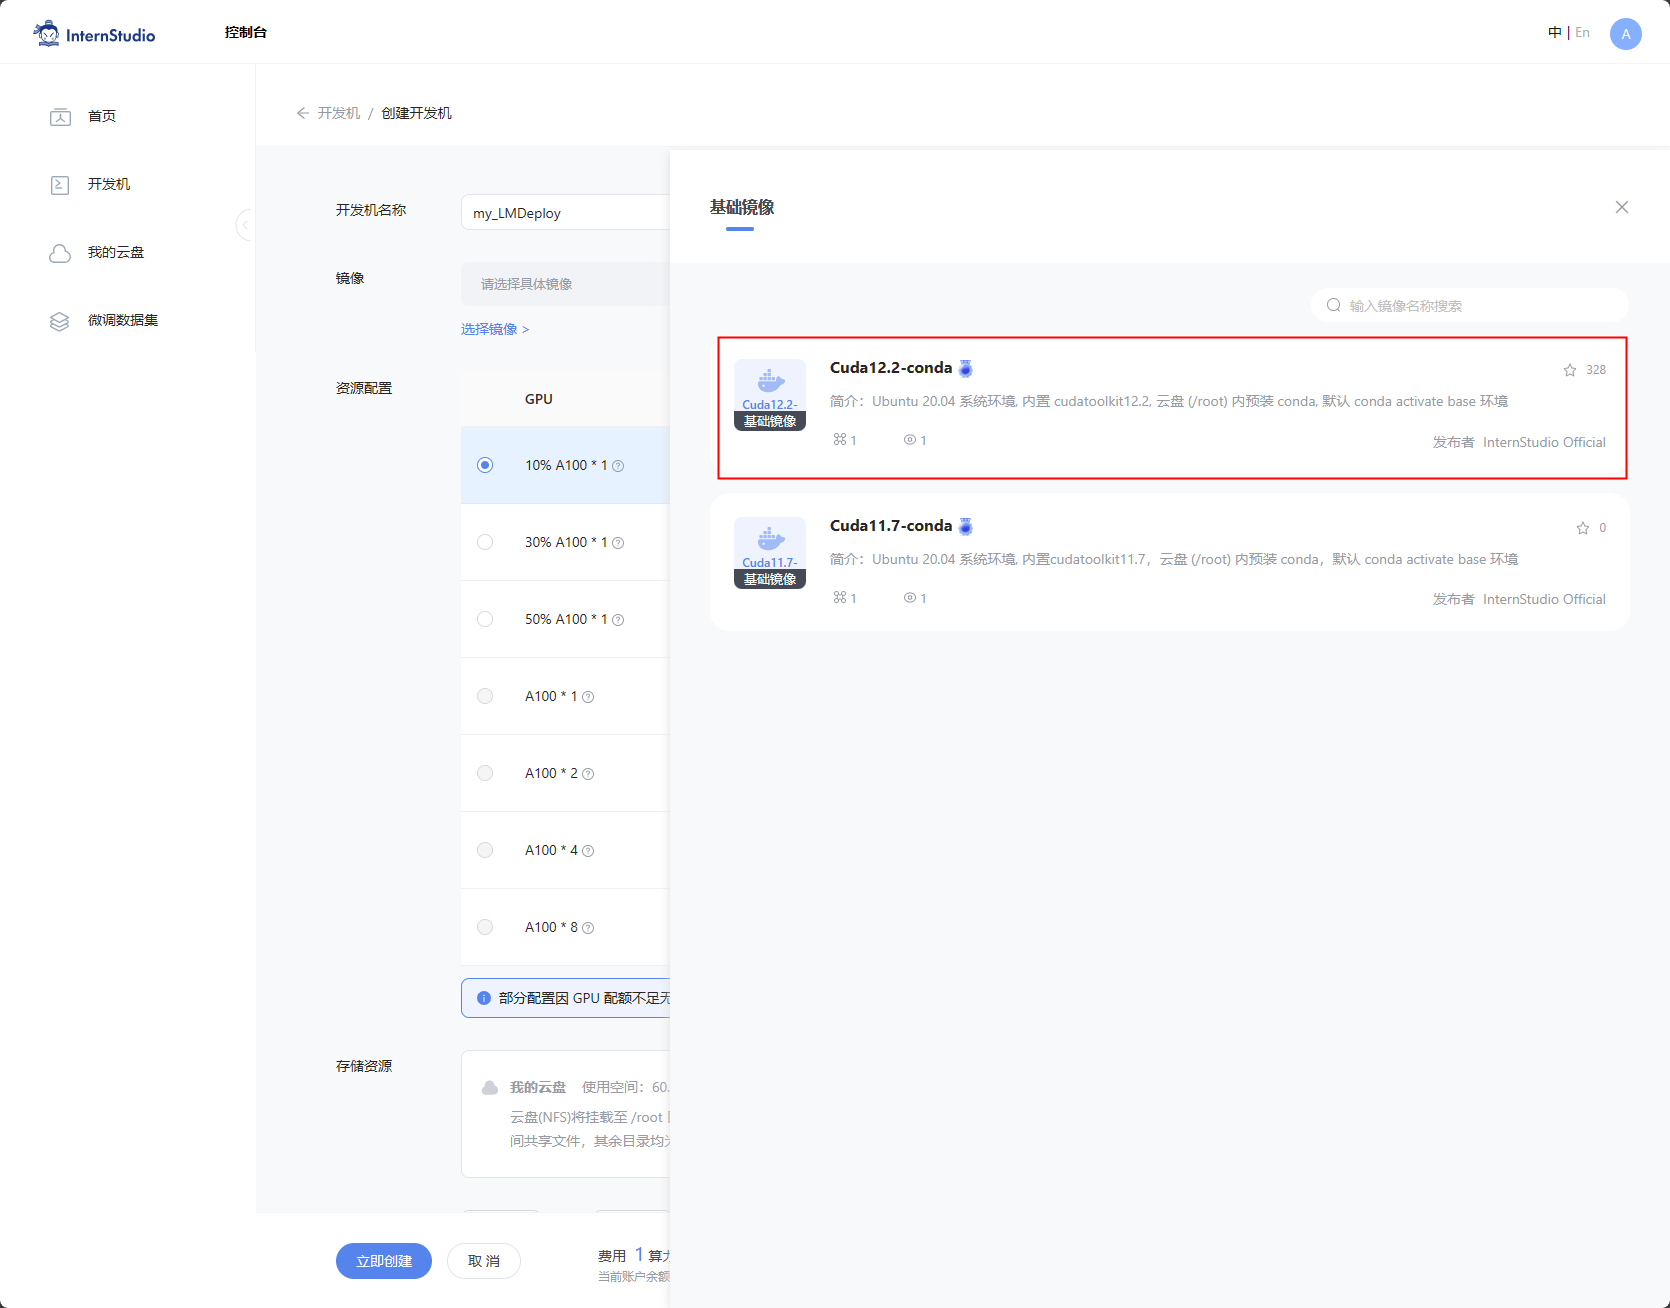
Task: Click the 请选择具体镜像 field
Action: (566, 284)
